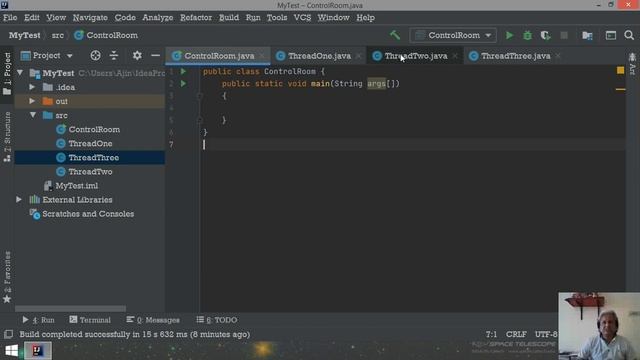640x360 pixels.
Task: Open the Terminal tool window
Action: point(90,320)
